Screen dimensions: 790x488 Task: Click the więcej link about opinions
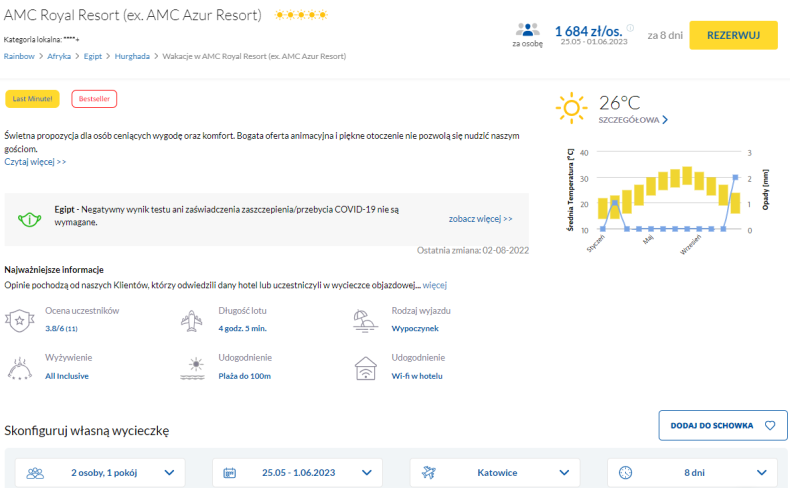pyautogui.click(x=435, y=285)
